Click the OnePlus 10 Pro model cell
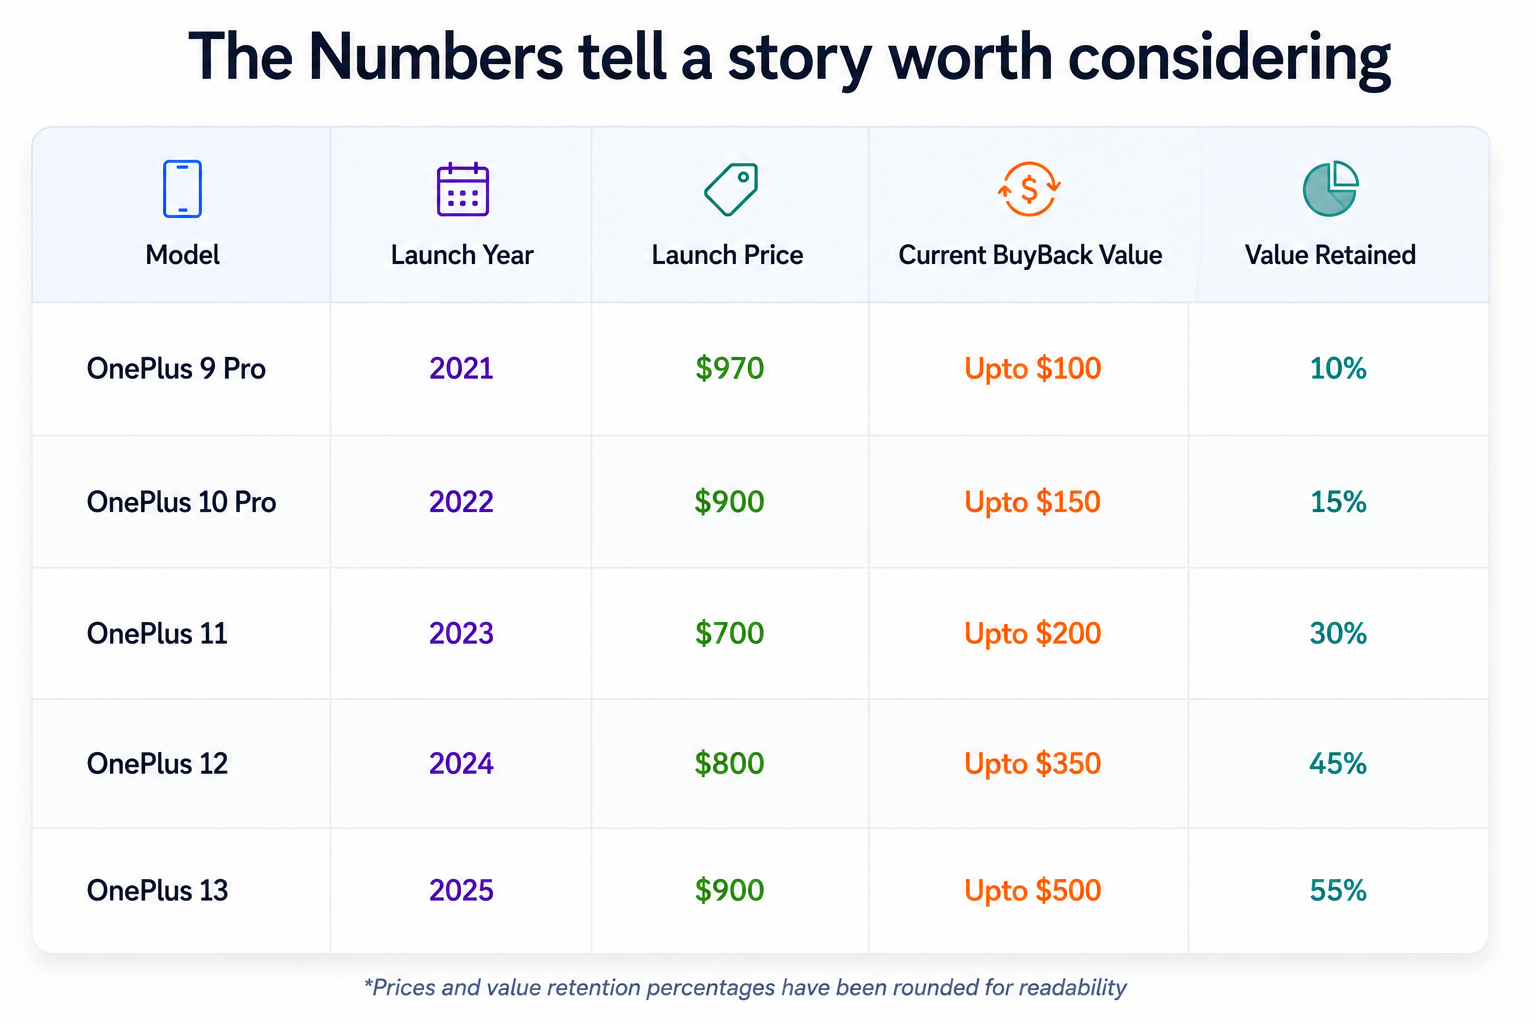This screenshot has height=1024, width=1536. coord(181,502)
